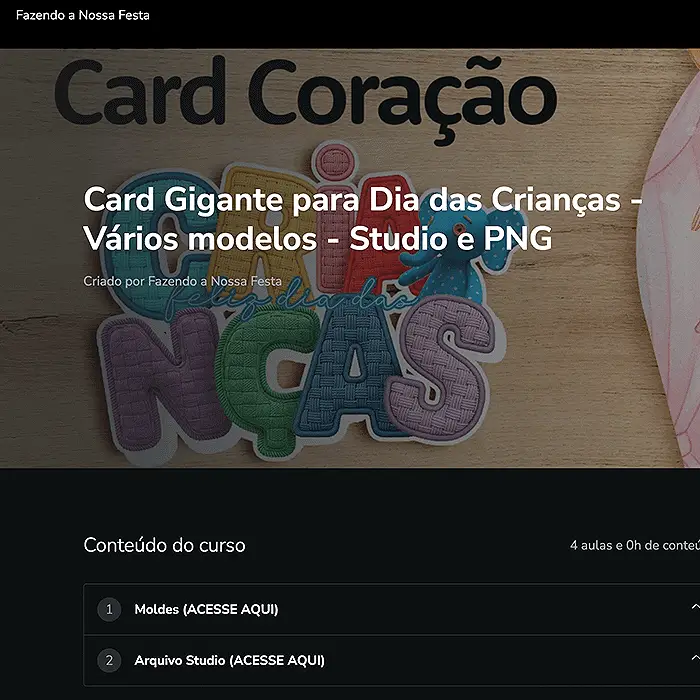
Task: Collapse the Moldes module chevron
Action: click(695, 607)
